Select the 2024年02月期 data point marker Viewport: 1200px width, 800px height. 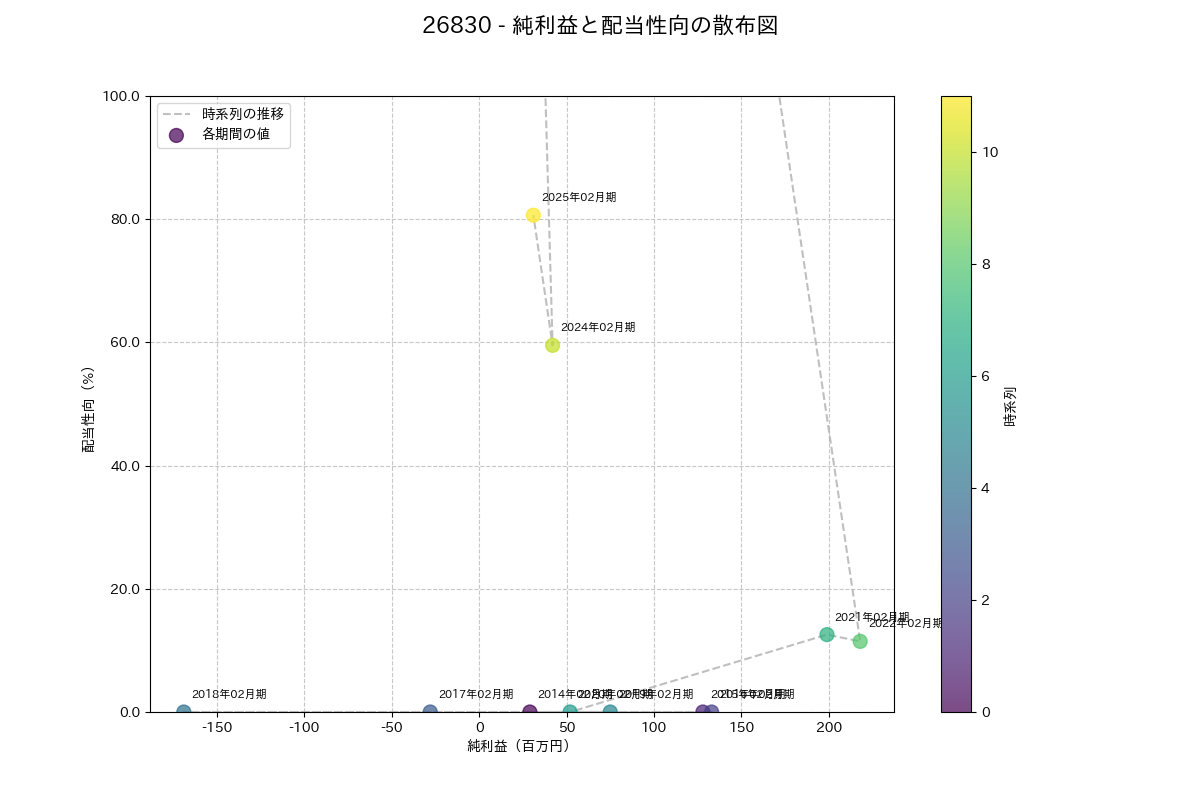click(552, 345)
